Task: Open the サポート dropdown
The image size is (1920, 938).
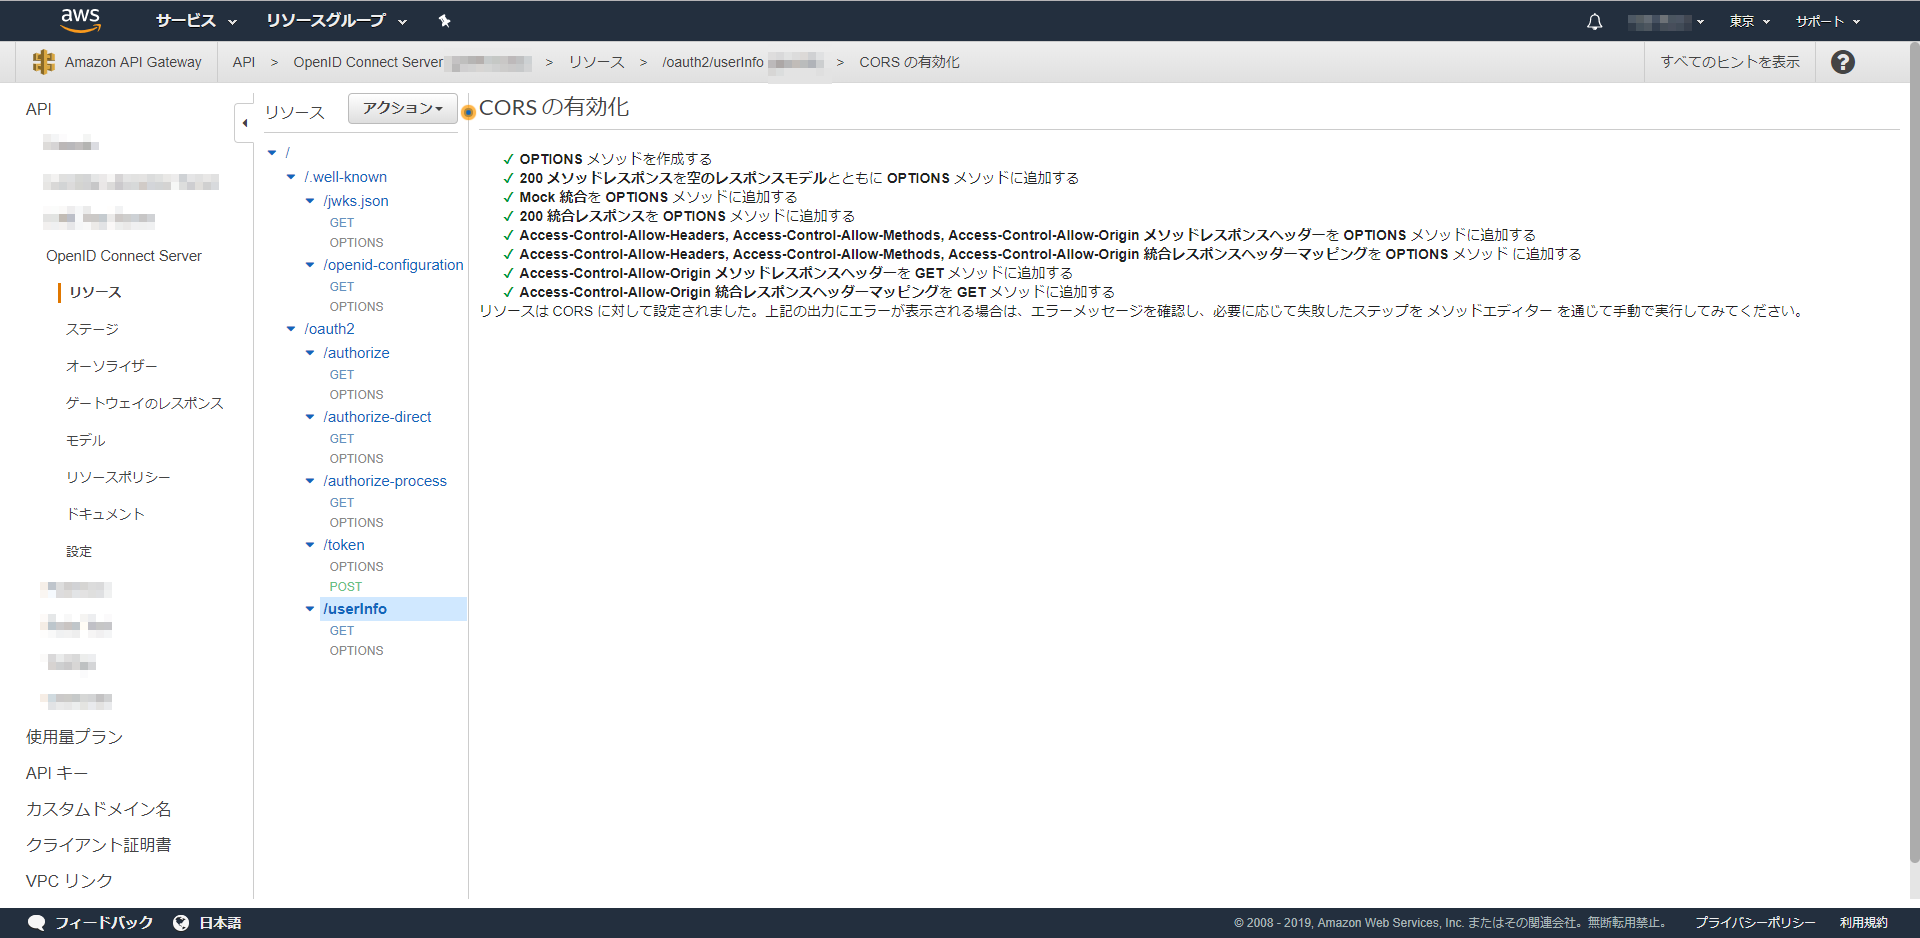Action: point(1828,21)
